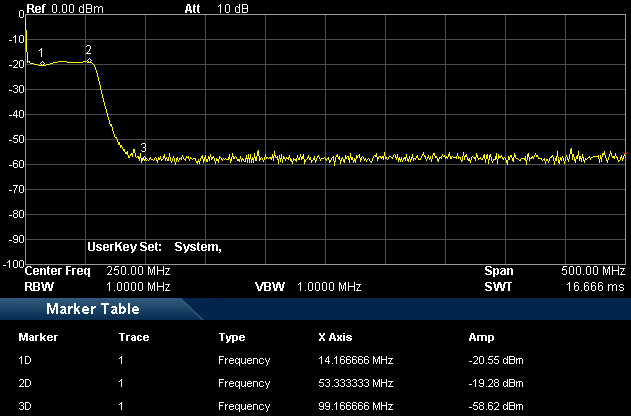Click the Type column header
The width and height of the screenshot is (631, 416).
pos(232,337)
